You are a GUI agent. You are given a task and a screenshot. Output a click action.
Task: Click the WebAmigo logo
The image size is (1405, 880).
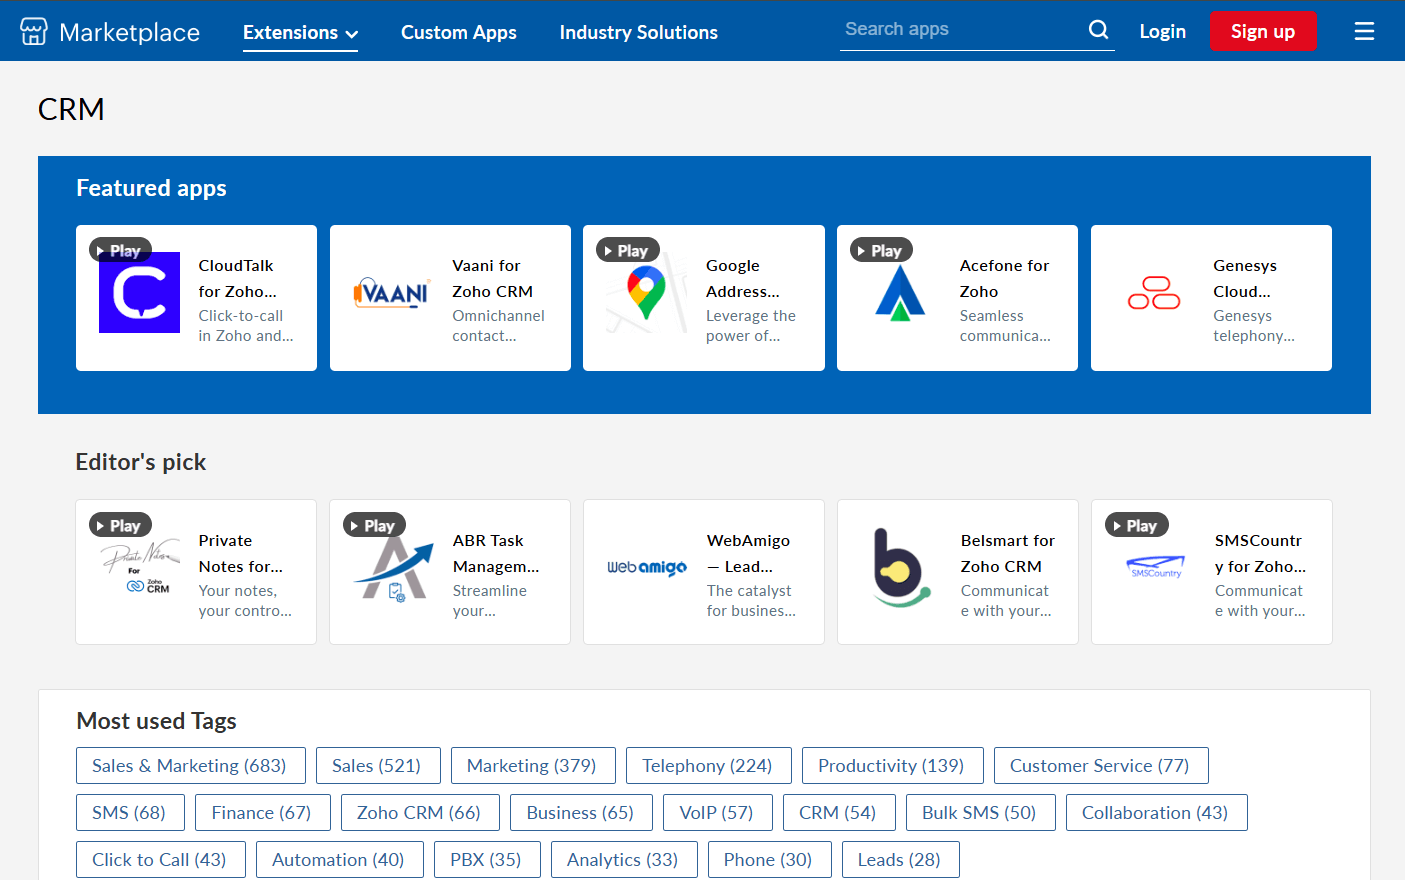coord(647,567)
